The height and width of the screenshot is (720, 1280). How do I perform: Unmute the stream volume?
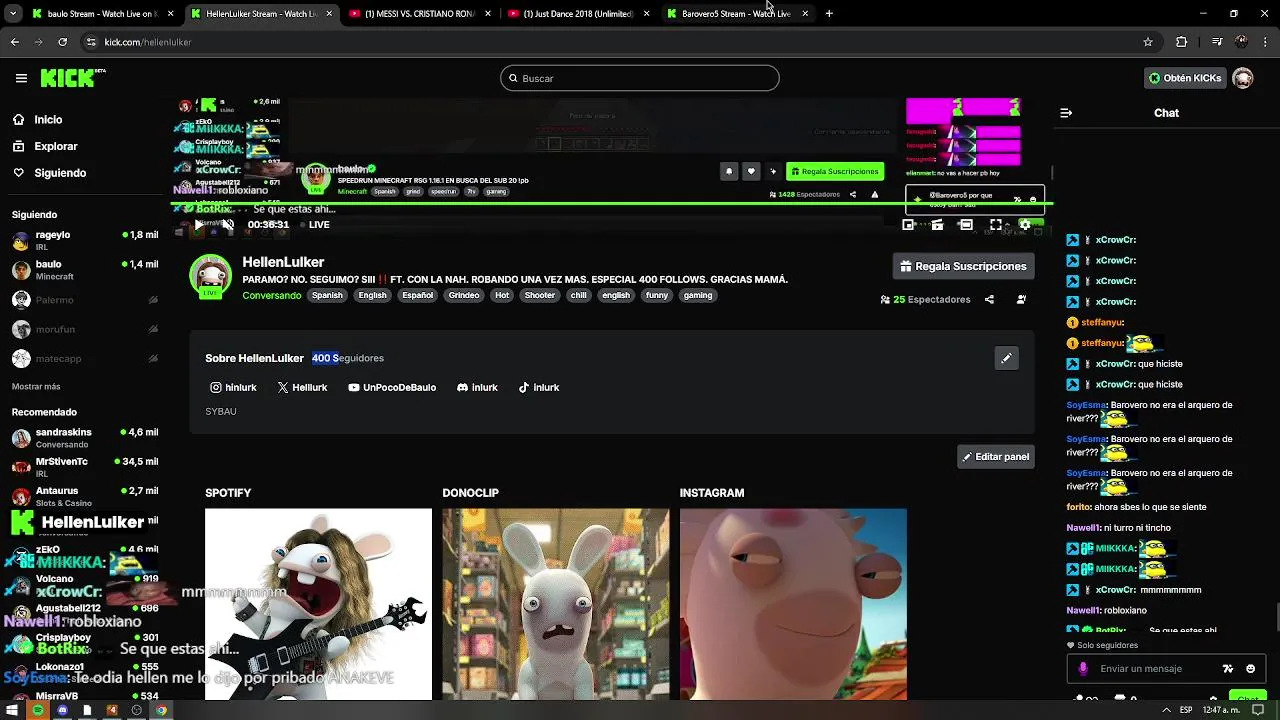tap(228, 225)
